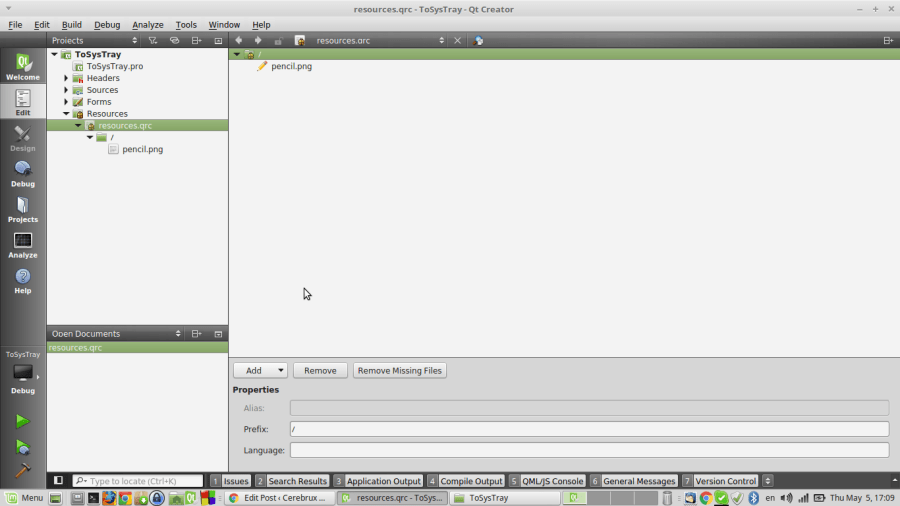Image resolution: width=900 pixels, height=506 pixels.
Task: Click the Prefix input field
Action: (589, 429)
